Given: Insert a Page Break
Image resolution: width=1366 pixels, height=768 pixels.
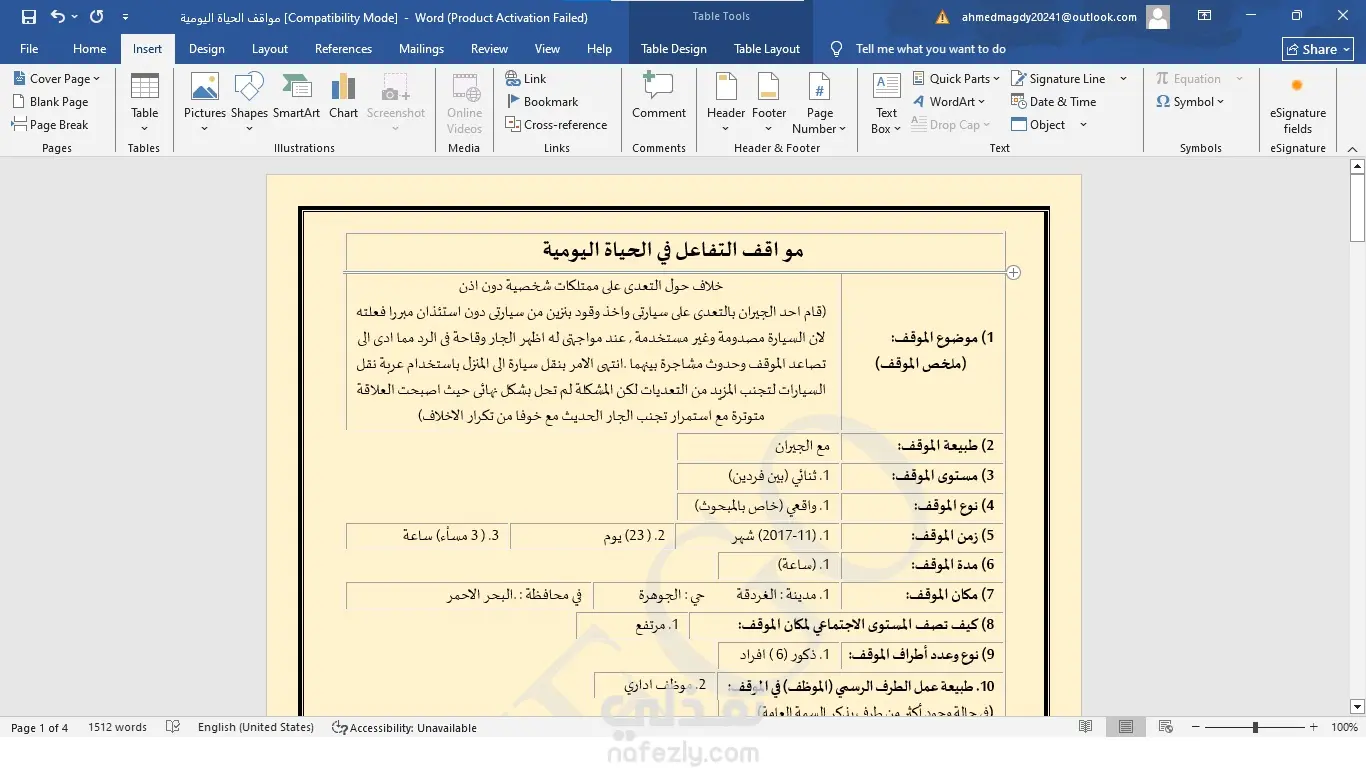Looking at the screenshot, I should (x=50, y=124).
